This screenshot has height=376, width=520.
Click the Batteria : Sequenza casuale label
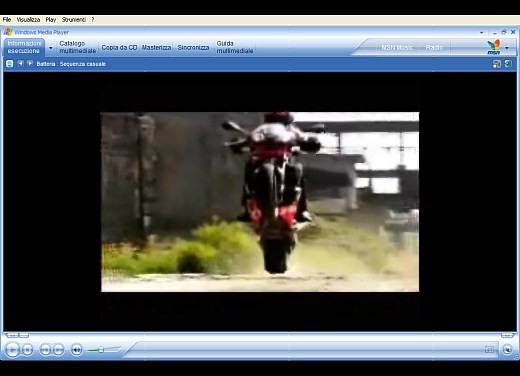pyautogui.click(x=71, y=64)
